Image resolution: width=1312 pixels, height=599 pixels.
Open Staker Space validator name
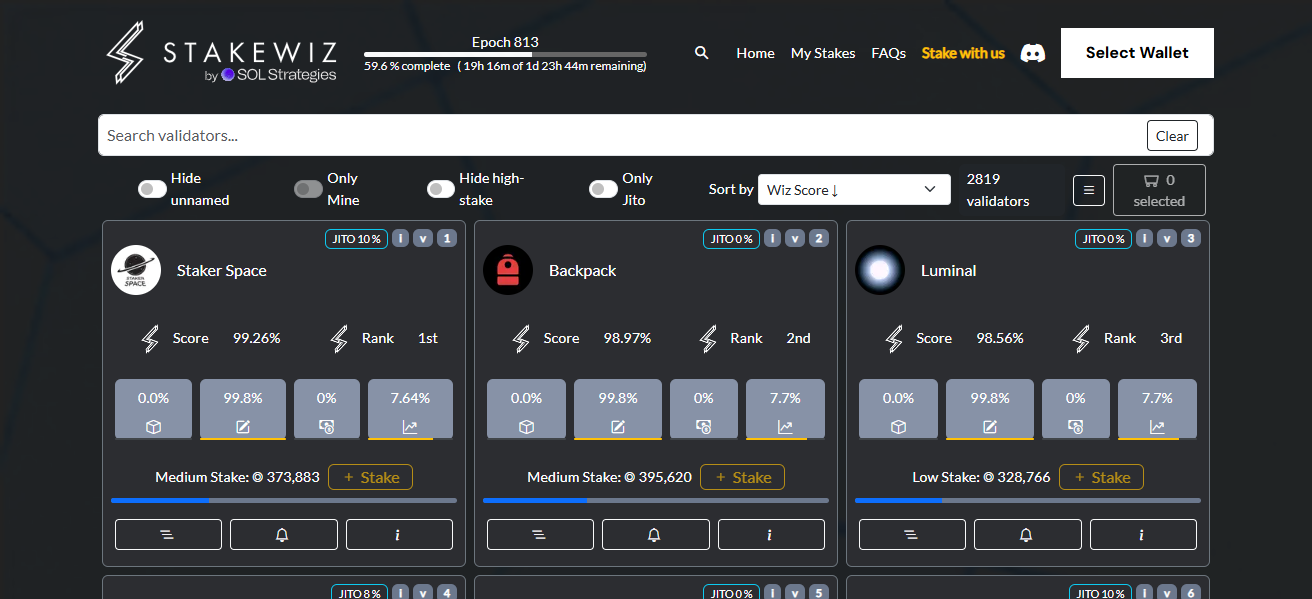pos(222,270)
